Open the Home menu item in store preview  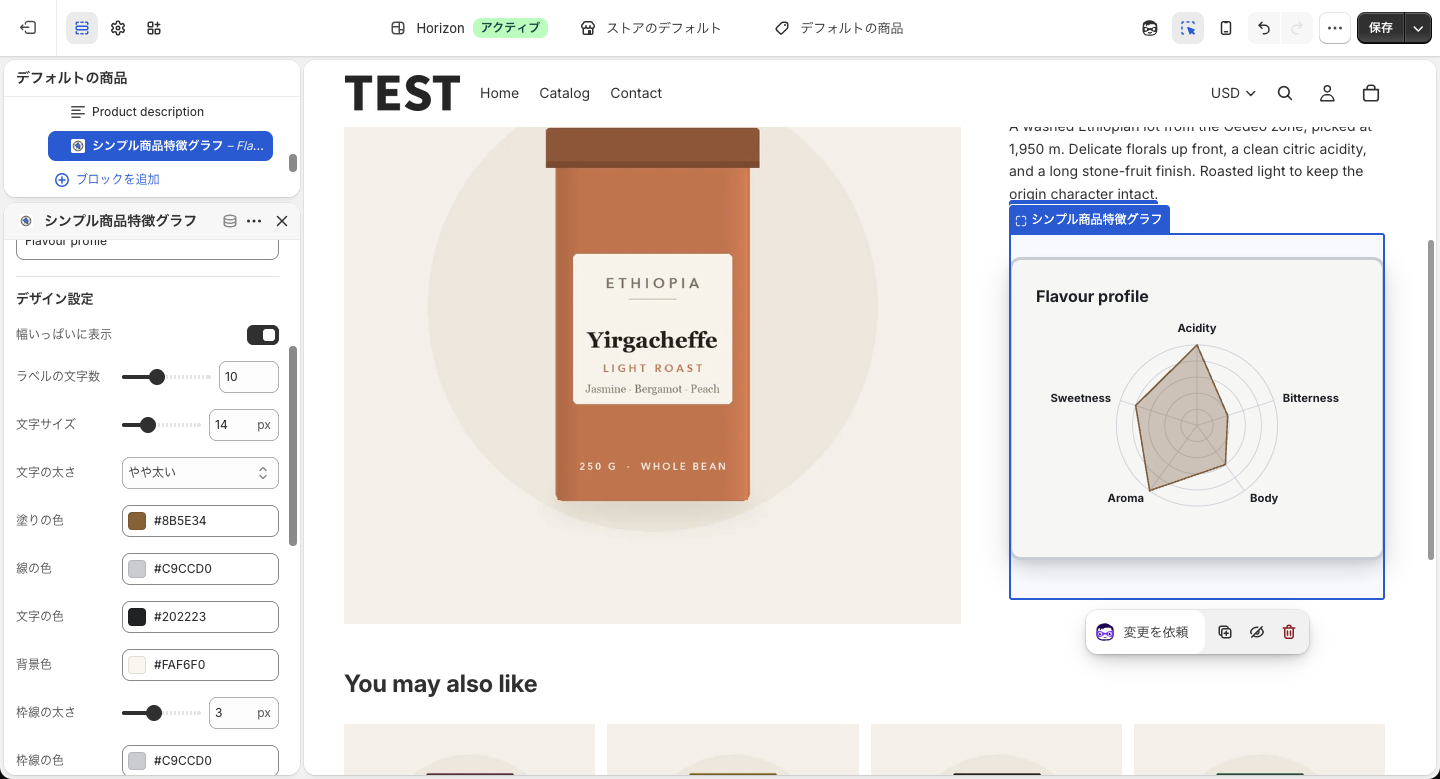coord(499,93)
